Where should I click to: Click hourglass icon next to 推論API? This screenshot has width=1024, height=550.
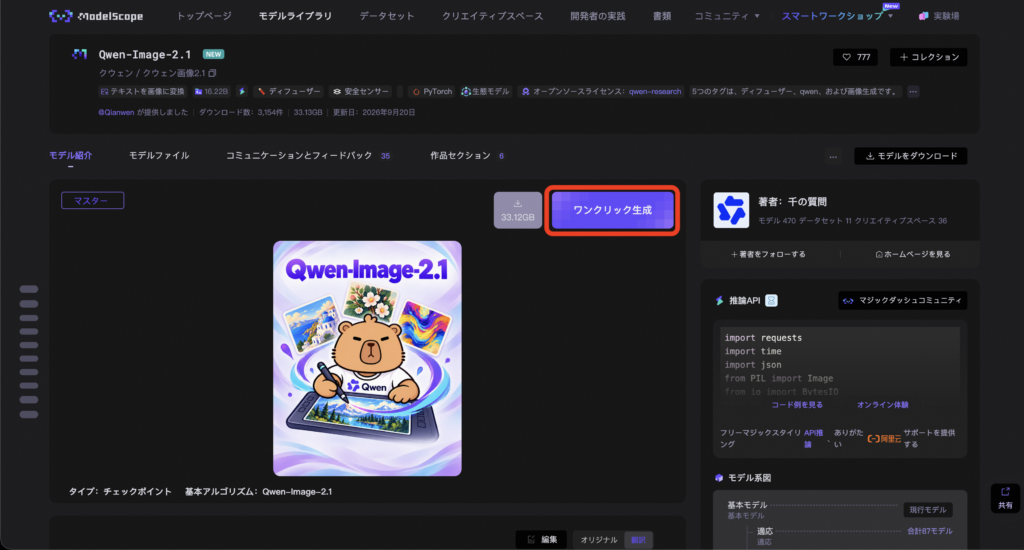coord(771,300)
